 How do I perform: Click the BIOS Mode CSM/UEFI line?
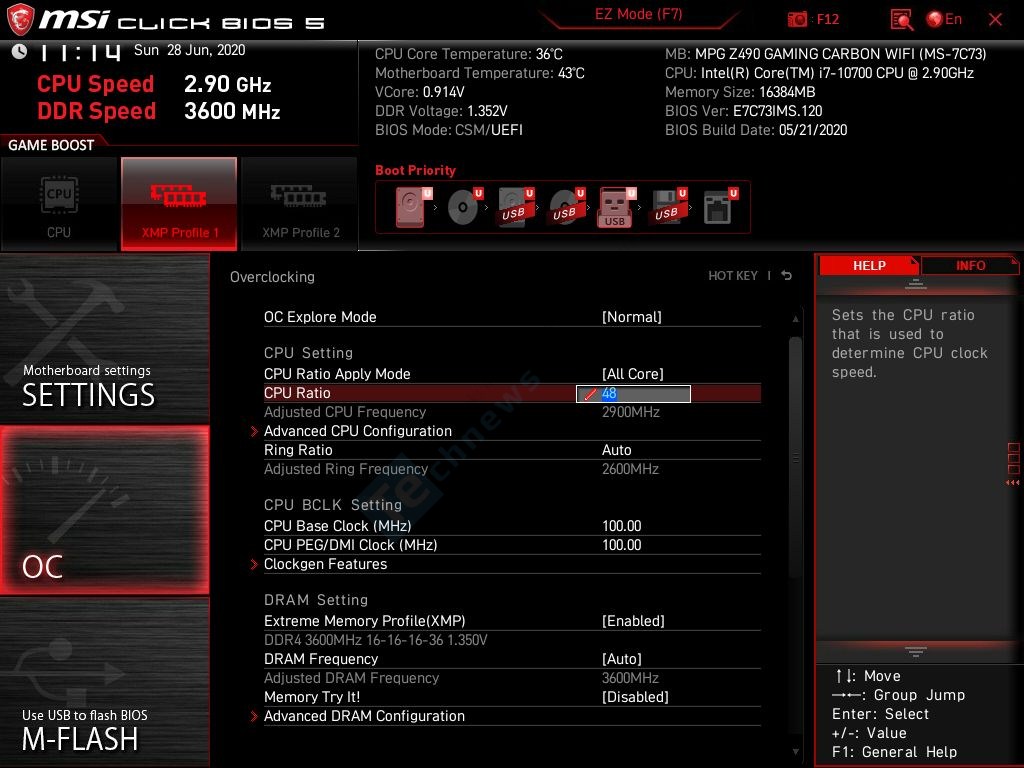point(449,130)
